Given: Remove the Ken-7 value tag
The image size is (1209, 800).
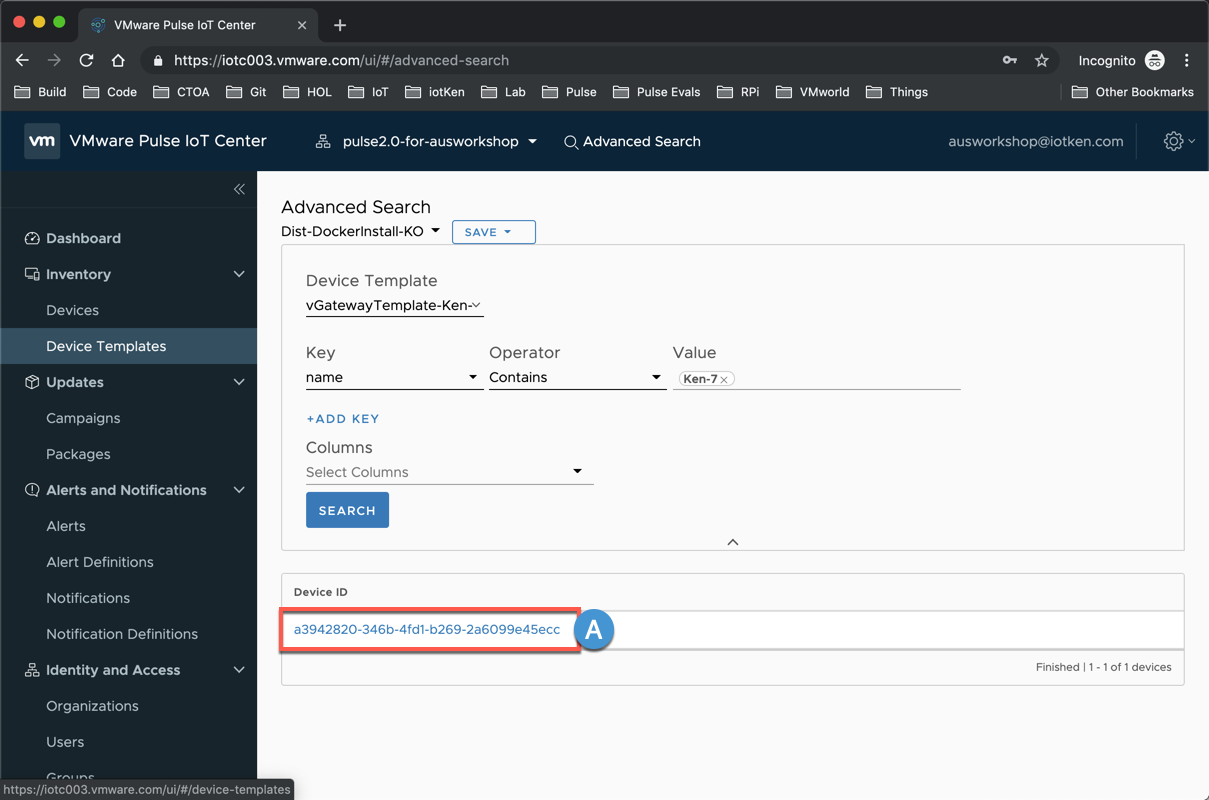Looking at the screenshot, I should [725, 379].
